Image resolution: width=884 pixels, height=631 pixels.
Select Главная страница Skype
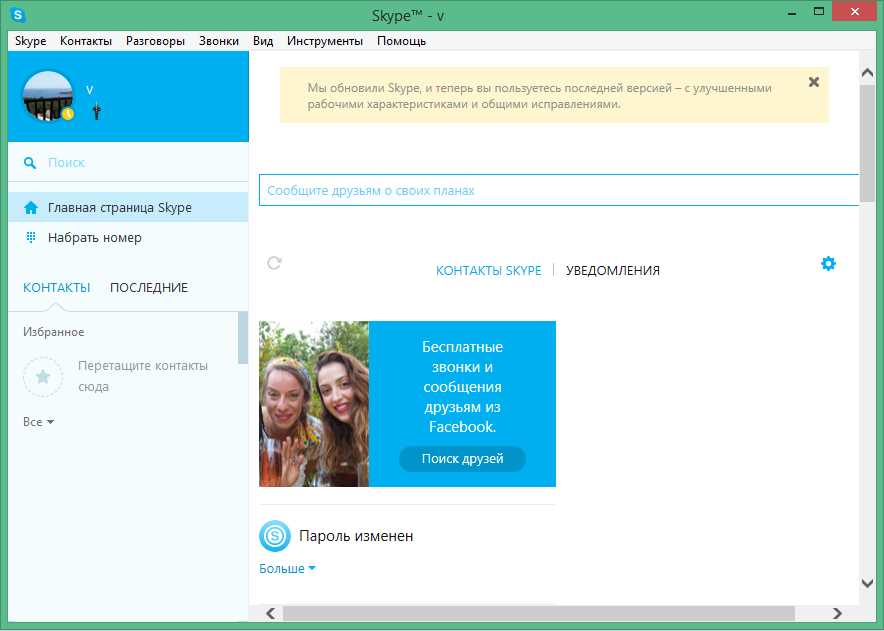click(129, 208)
